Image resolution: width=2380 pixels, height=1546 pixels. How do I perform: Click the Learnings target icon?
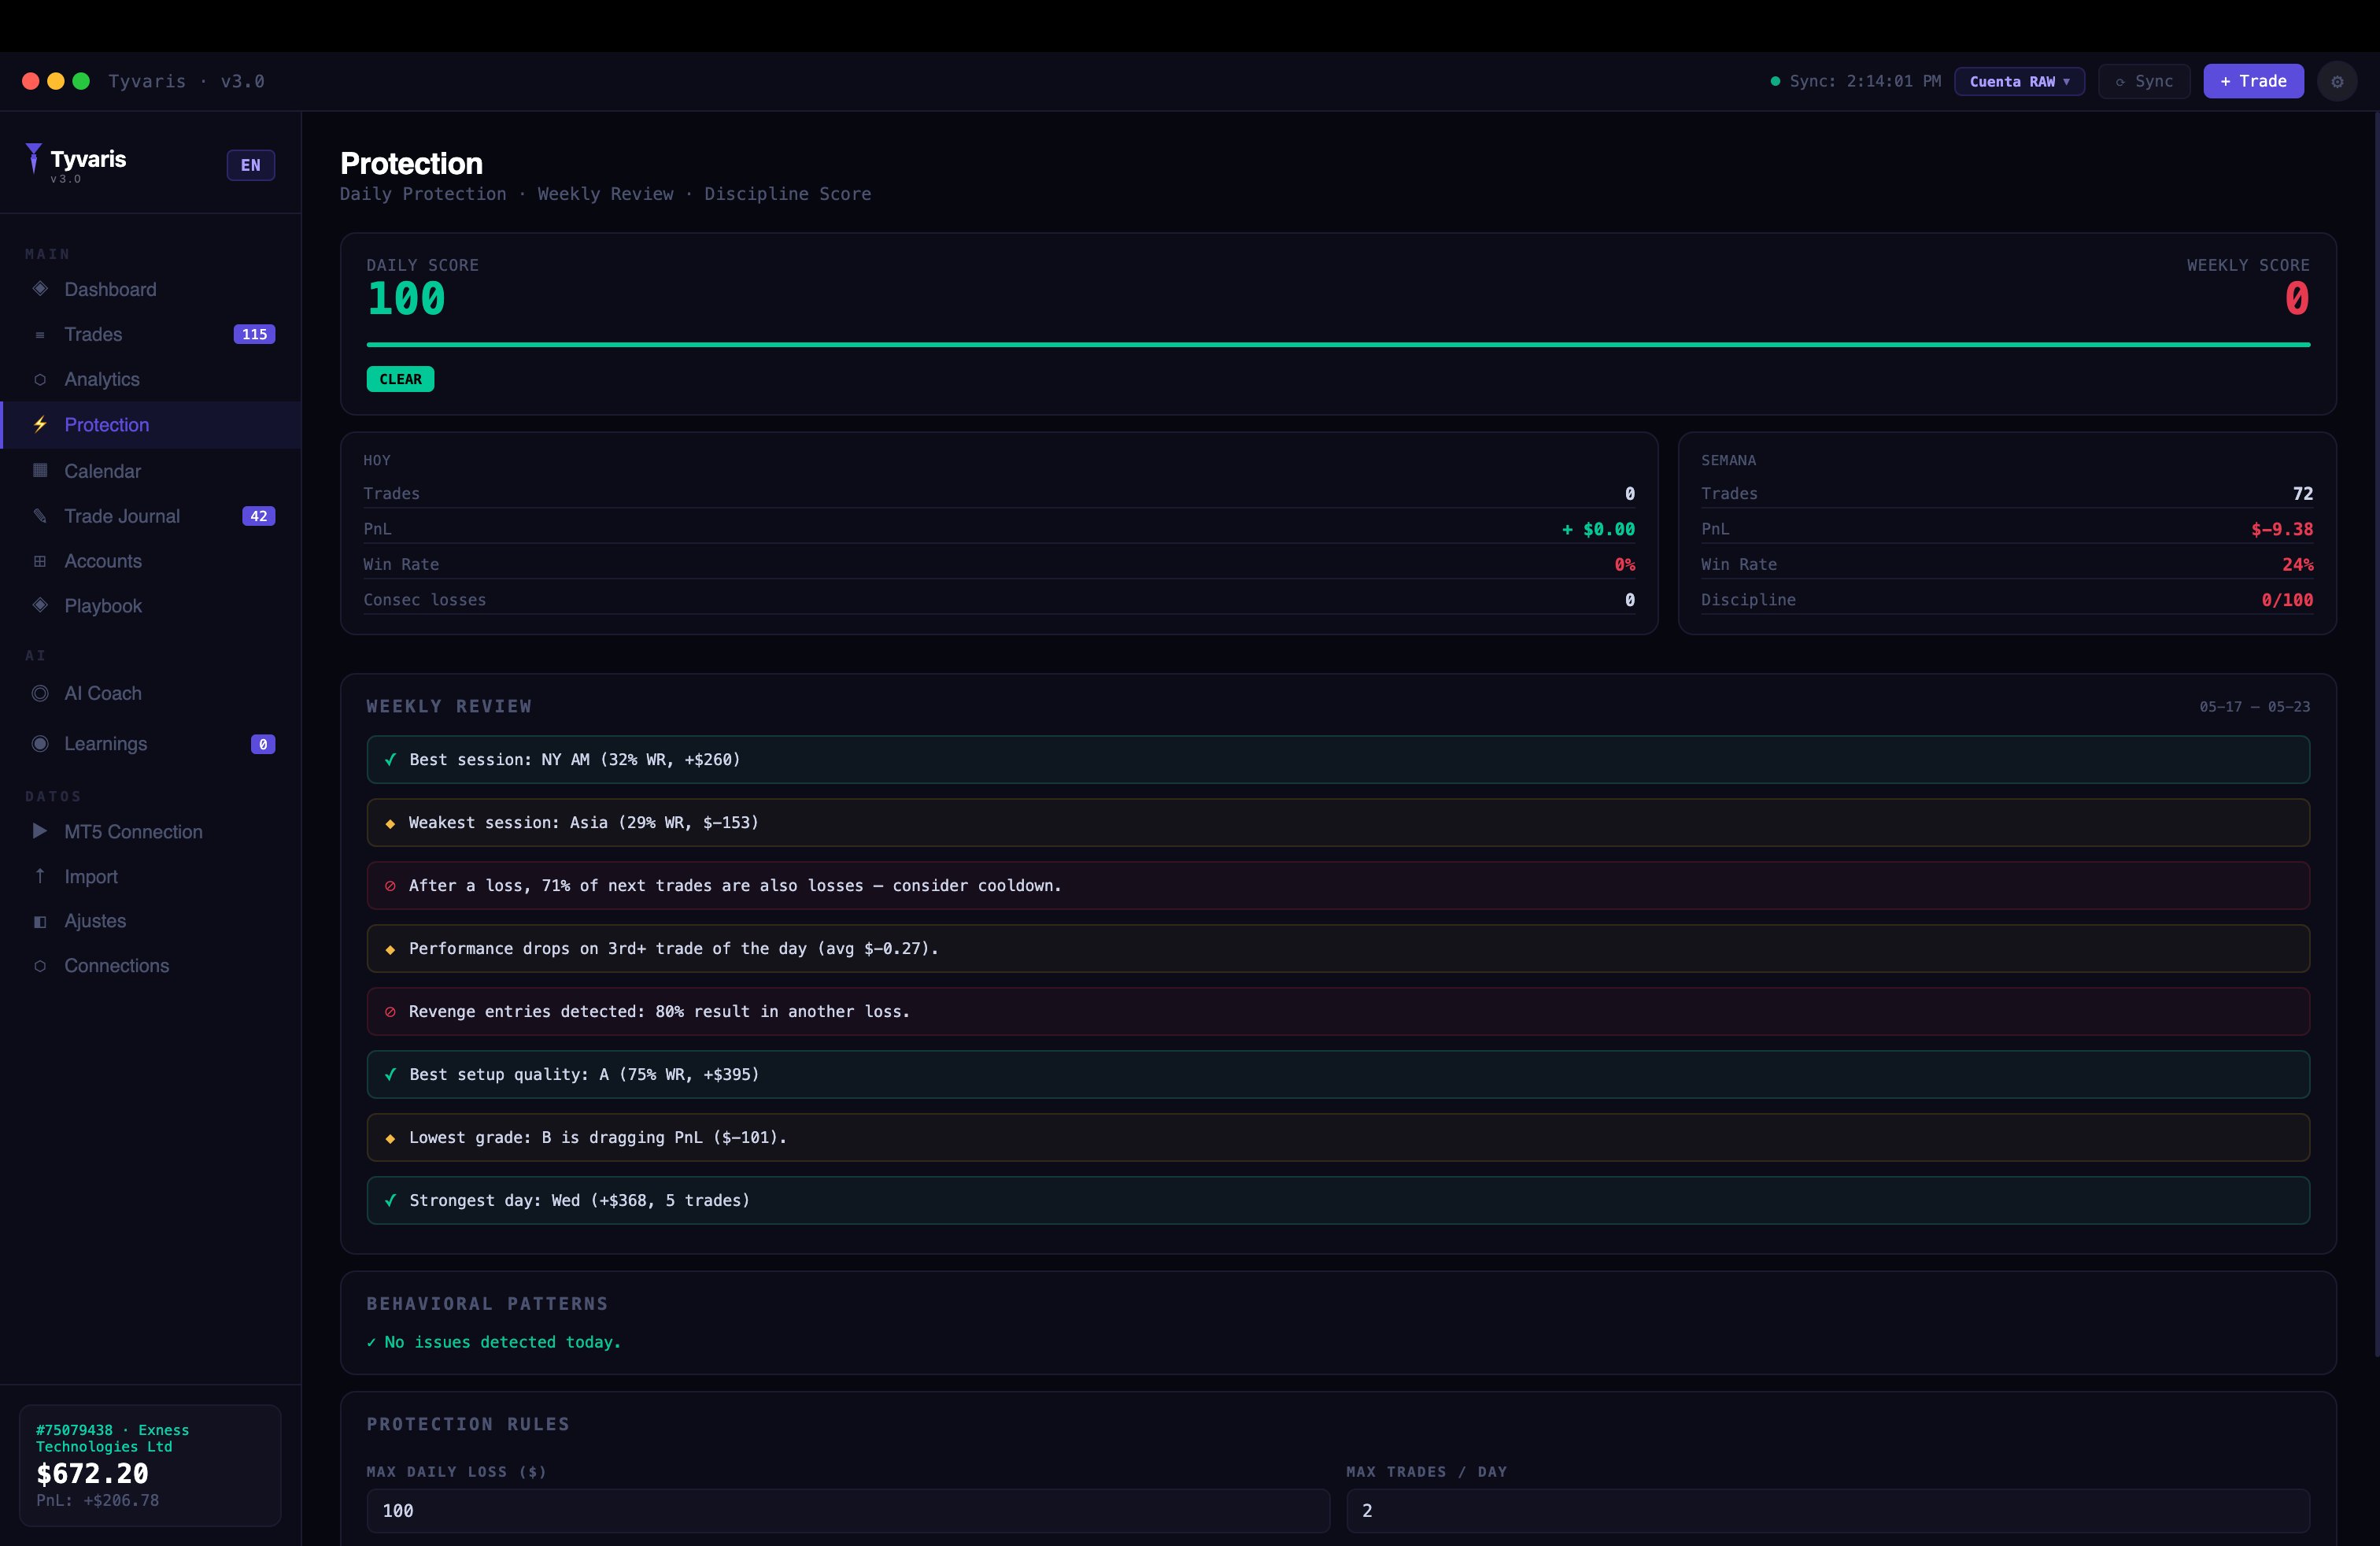(x=40, y=743)
